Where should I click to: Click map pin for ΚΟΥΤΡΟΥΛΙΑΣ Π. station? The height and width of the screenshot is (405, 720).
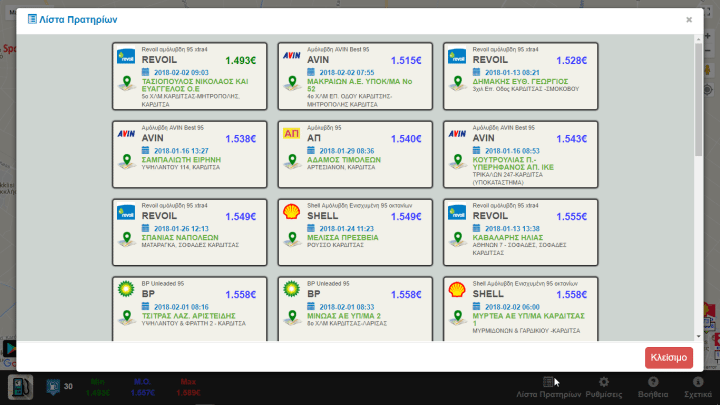tap(458, 161)
